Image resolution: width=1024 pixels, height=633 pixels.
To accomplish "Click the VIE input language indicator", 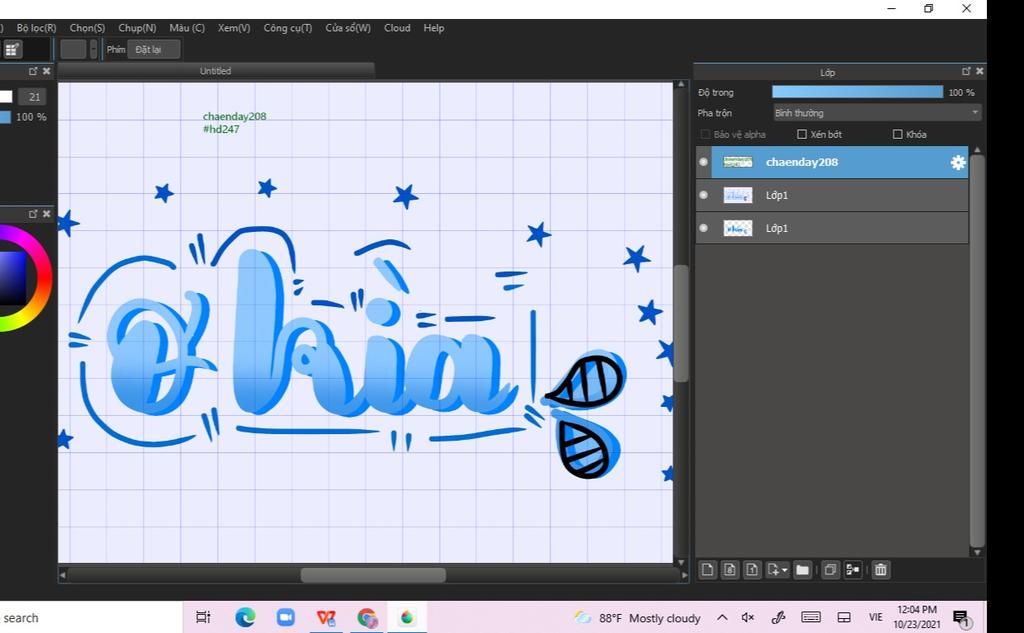I will click(x=875, y=617).
